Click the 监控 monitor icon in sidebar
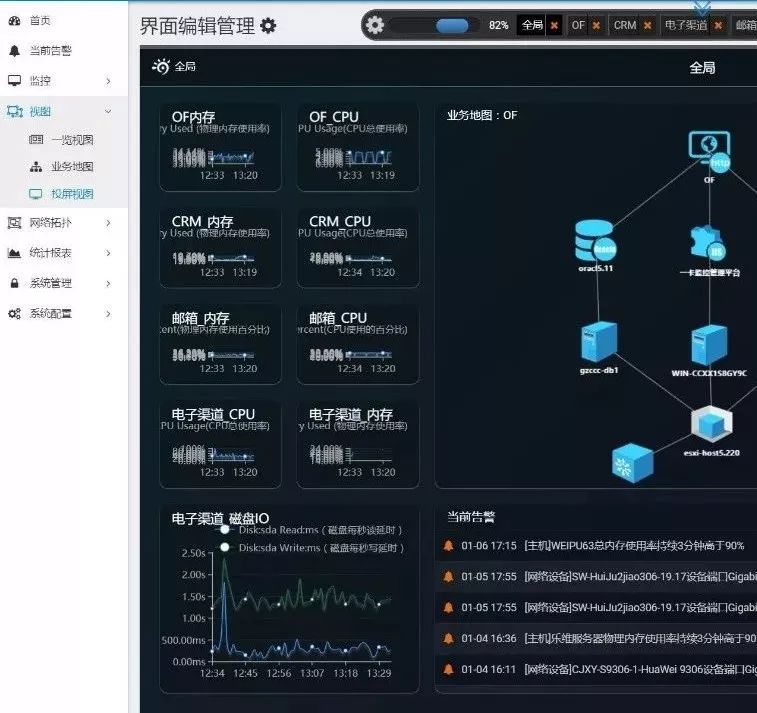The height and width of the screenshot is (713, 757). click(14, 81)
